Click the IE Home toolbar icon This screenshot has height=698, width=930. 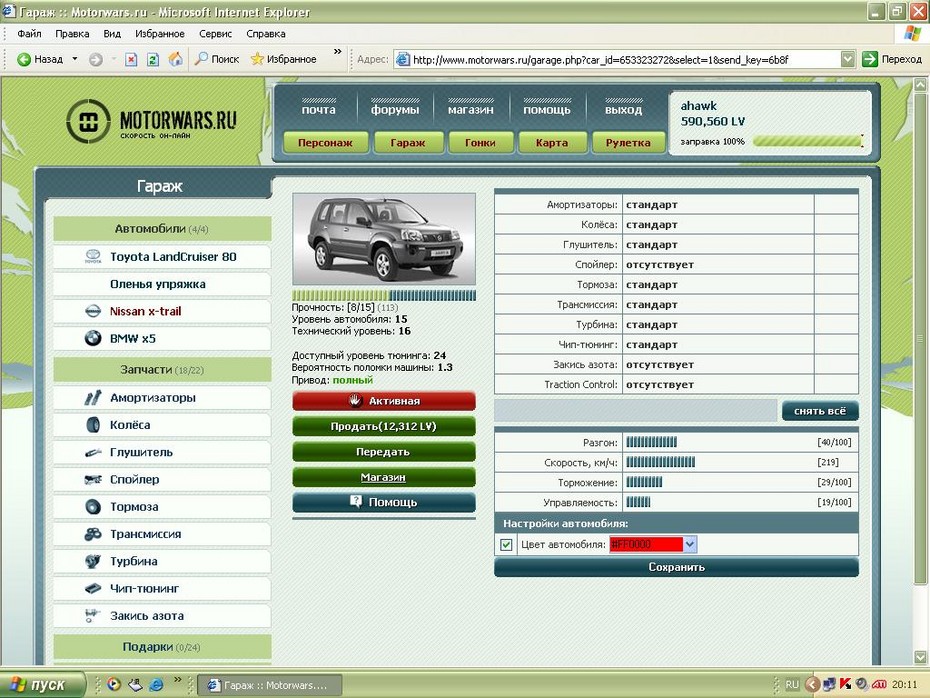point(175,59)
